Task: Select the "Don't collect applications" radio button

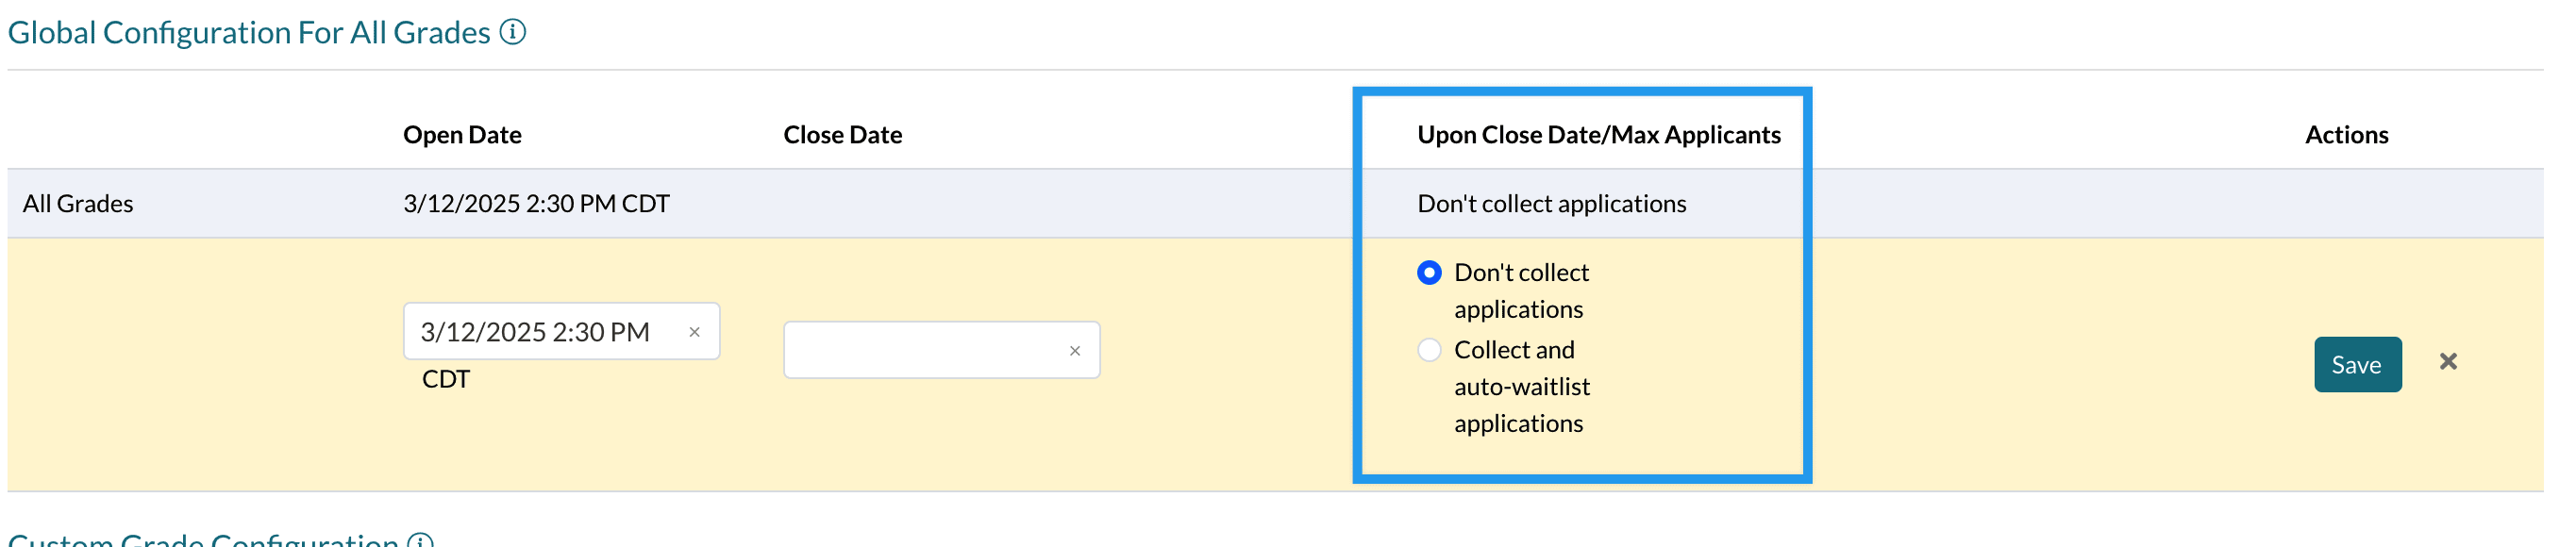Action: [1429, 273]
